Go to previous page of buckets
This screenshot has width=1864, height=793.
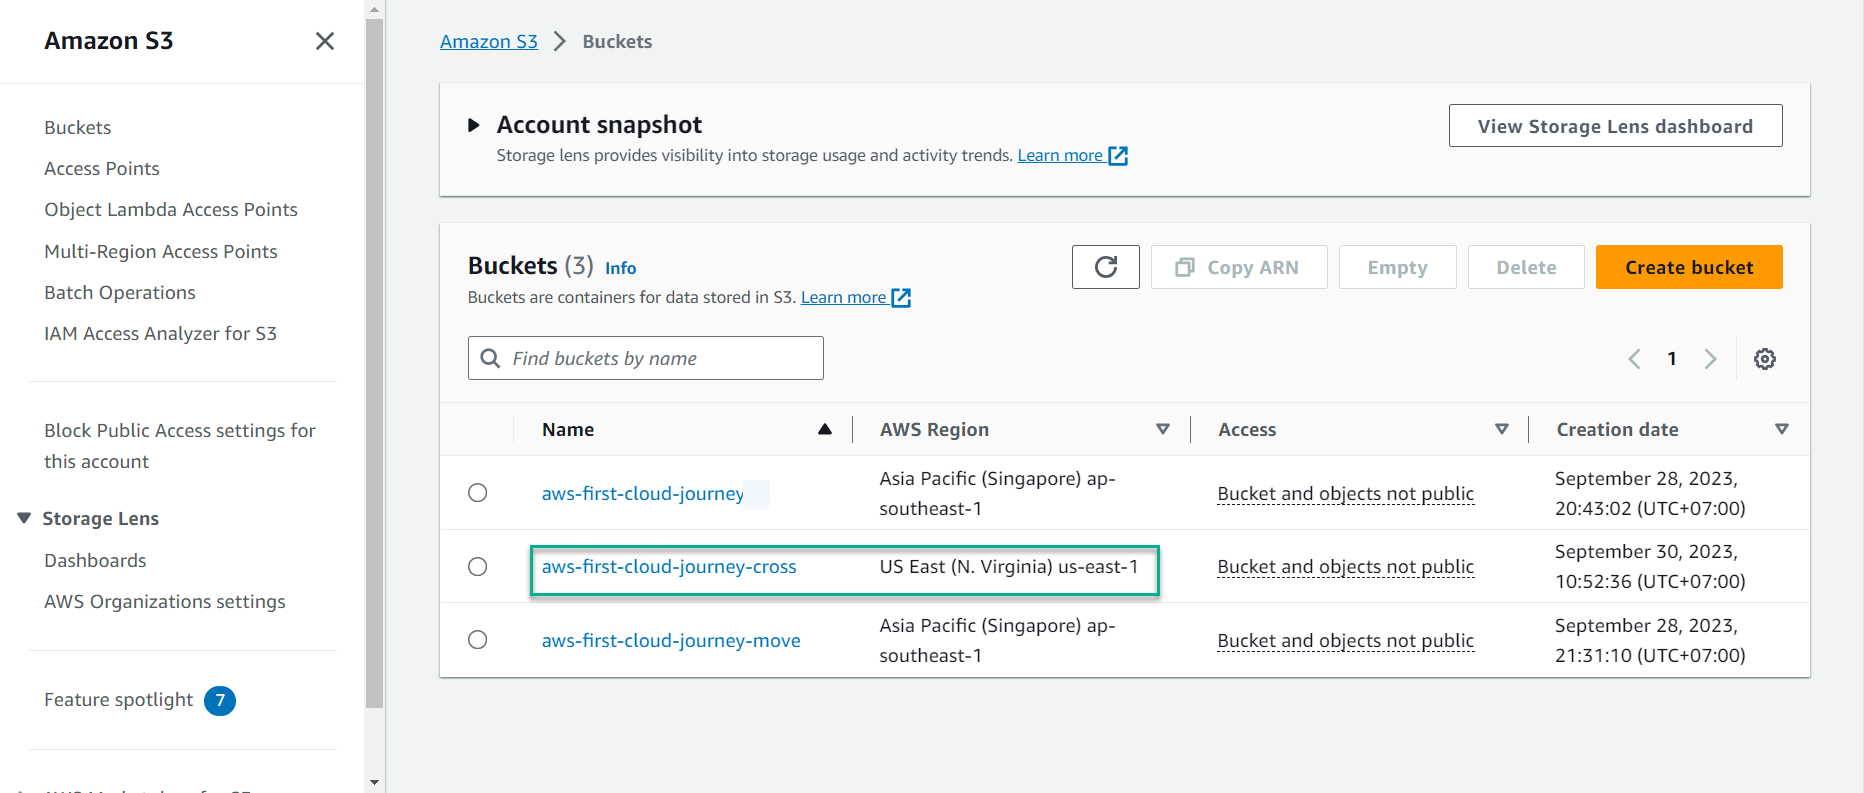[x=1634, y=359]
